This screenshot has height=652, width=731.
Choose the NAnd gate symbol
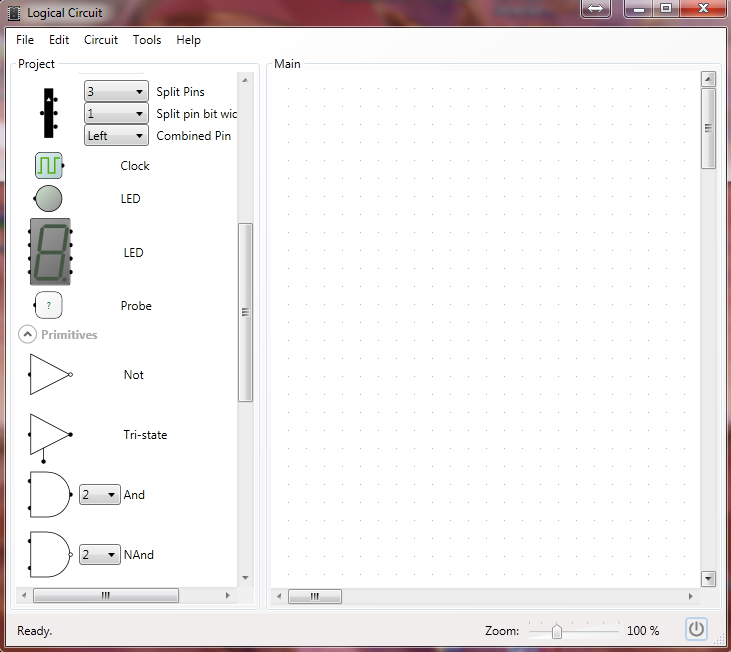[x=50, y=554]
